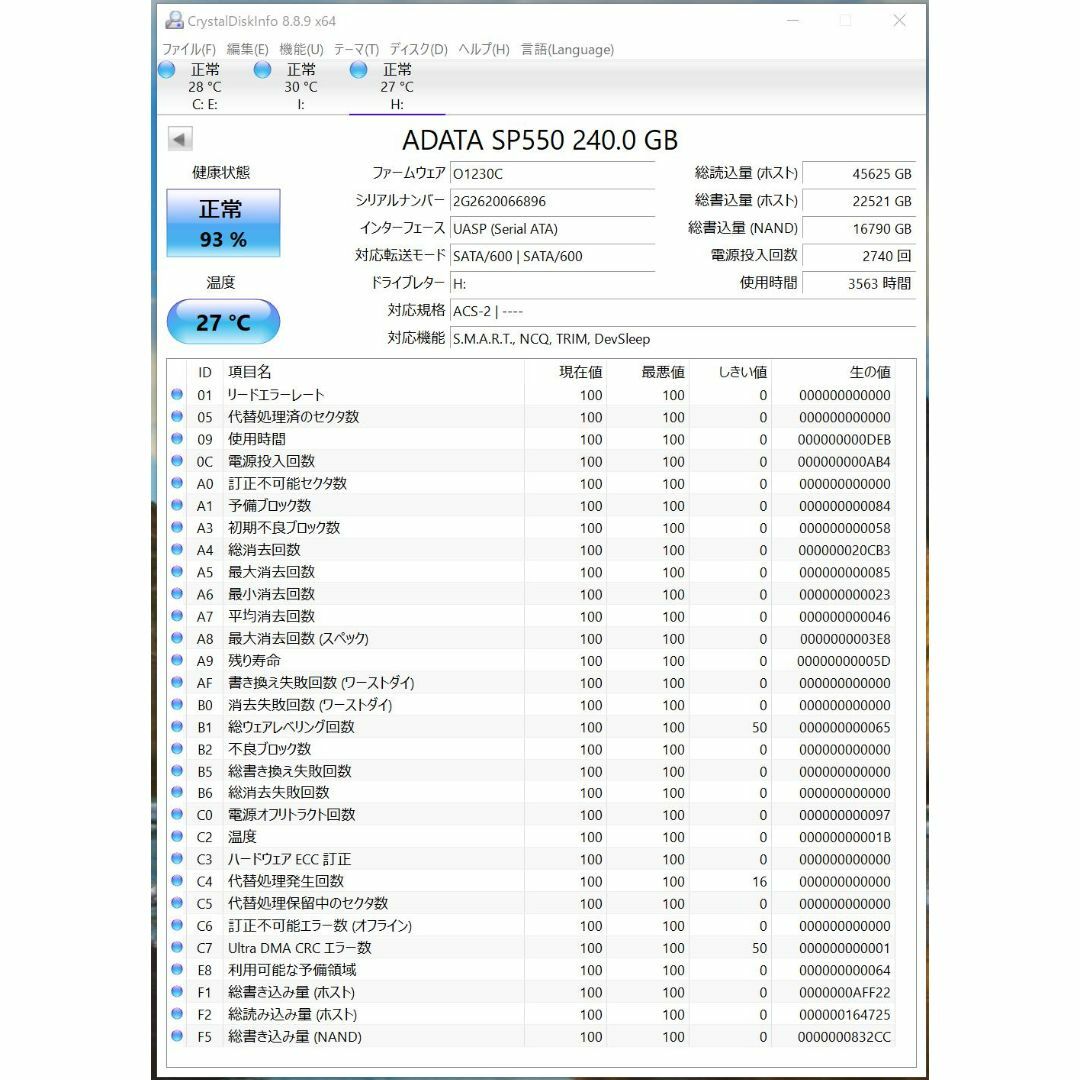Viewport: 1080px width, 1080px height.
Task: Click the CrystalDiskInfo app icon in title bar
Action: click(174, 21)
